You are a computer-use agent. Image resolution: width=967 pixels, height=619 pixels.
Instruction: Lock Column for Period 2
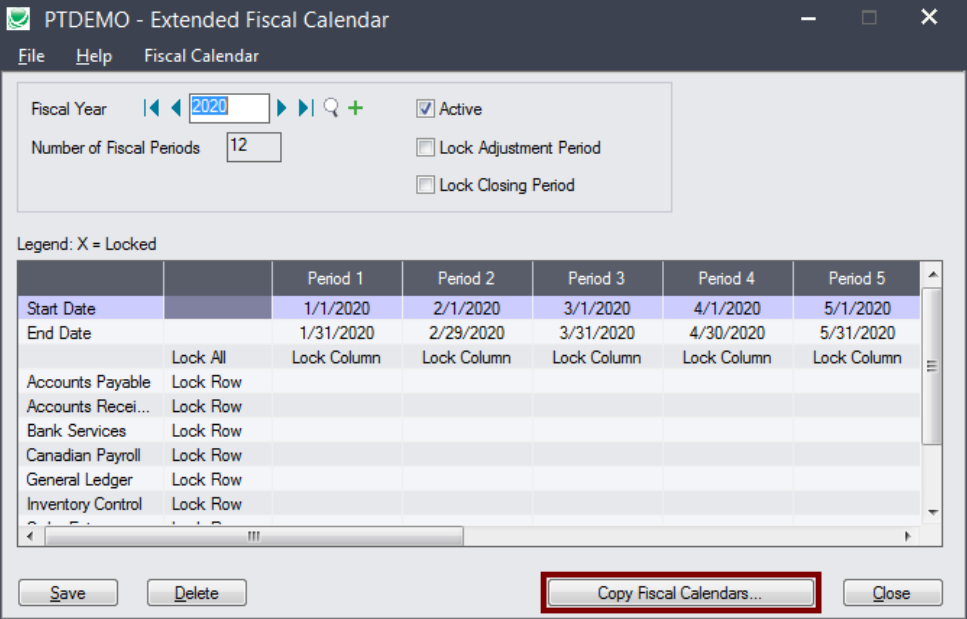[x=467, y=358]
